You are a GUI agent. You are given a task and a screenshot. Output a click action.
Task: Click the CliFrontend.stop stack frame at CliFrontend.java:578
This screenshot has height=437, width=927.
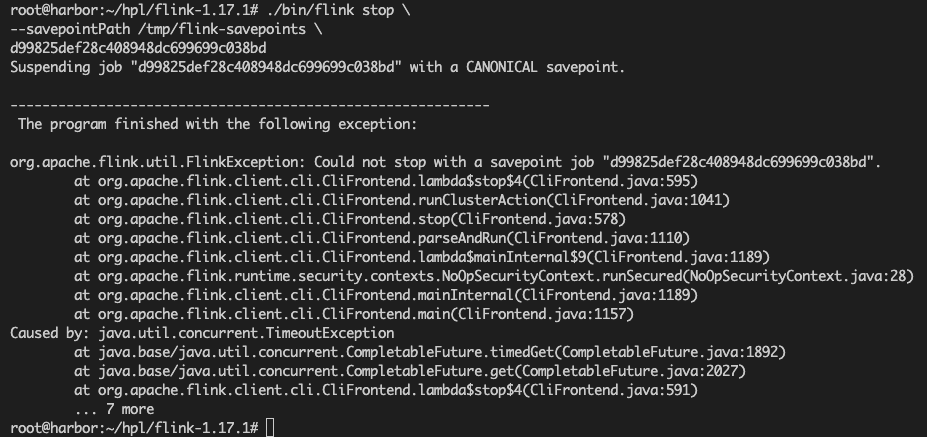[x=350, y=219]
